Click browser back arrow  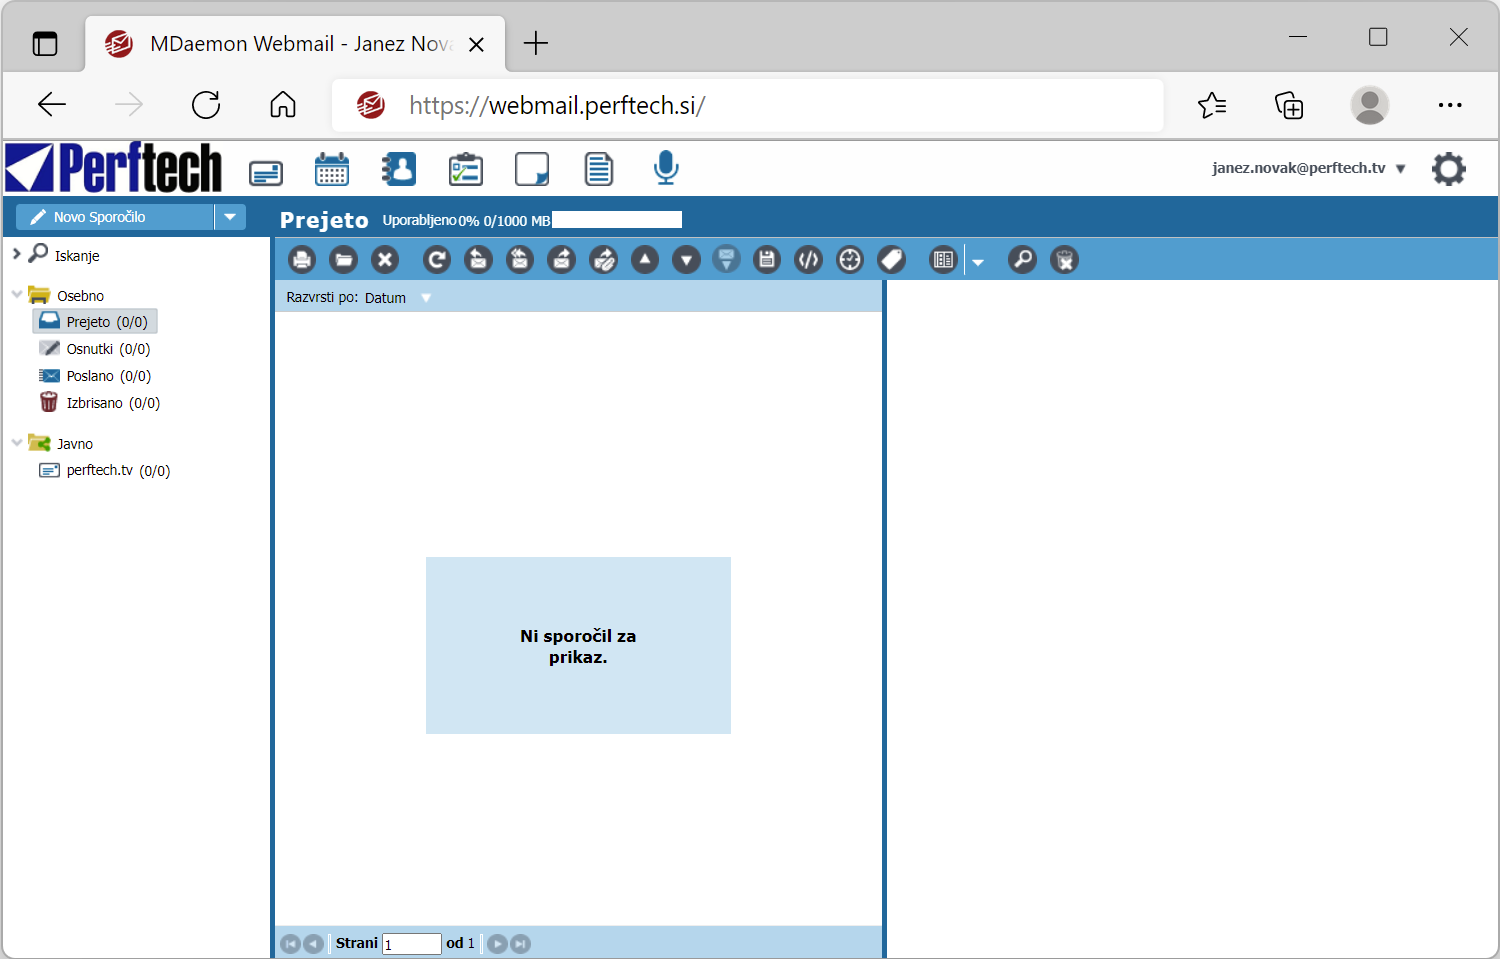point(51,105)
